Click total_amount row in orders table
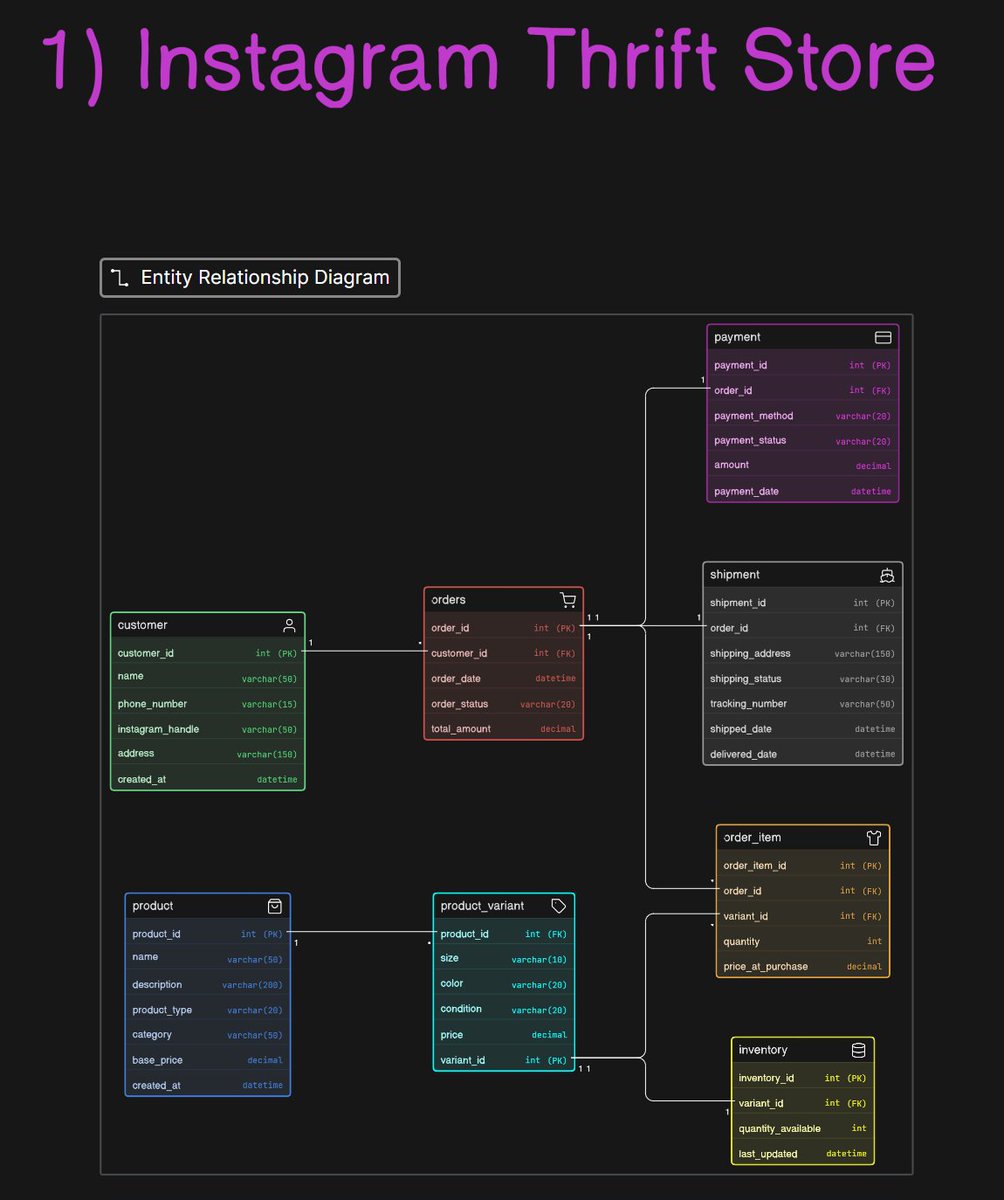 click(x=504, y=729)
